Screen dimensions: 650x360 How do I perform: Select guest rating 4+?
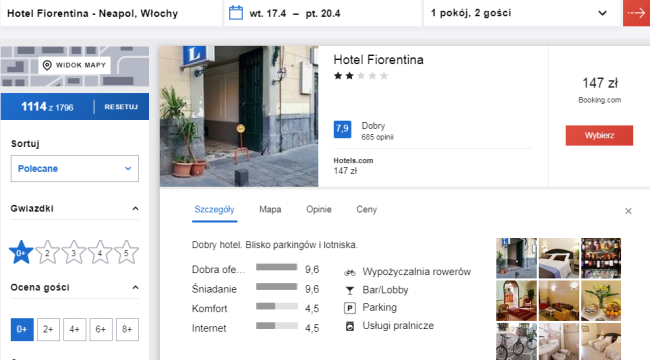(x=75, y=329)
